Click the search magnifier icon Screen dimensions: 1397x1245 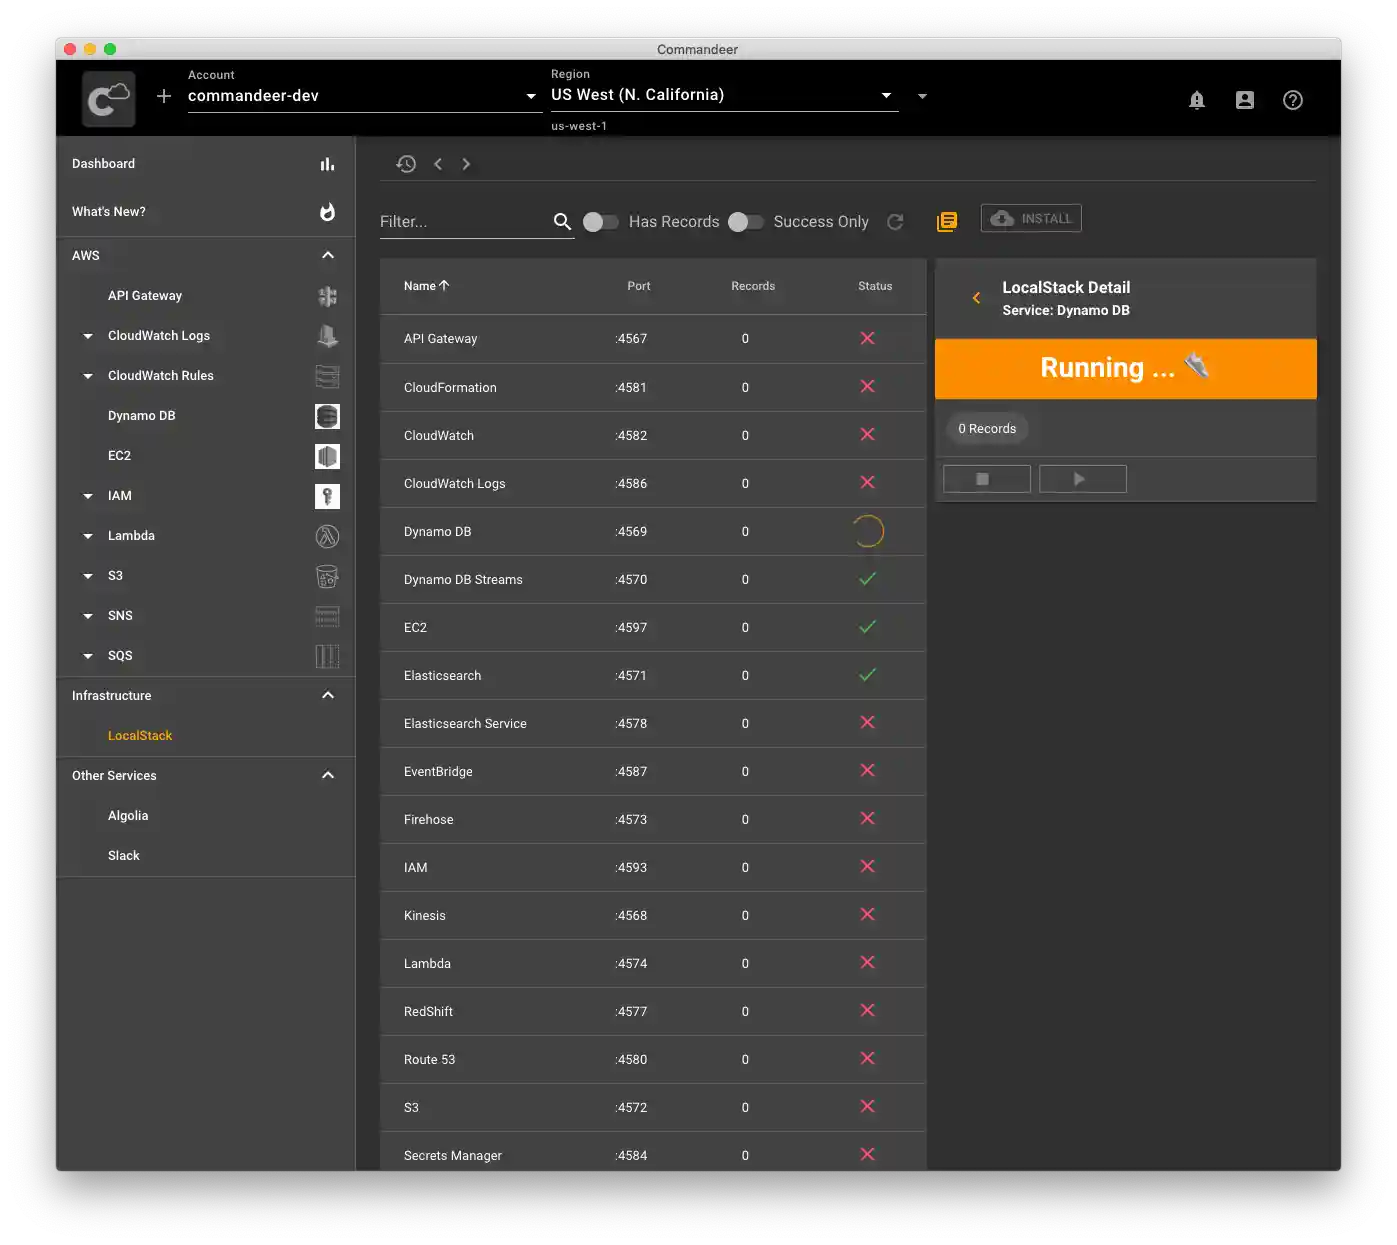[562, 222]
